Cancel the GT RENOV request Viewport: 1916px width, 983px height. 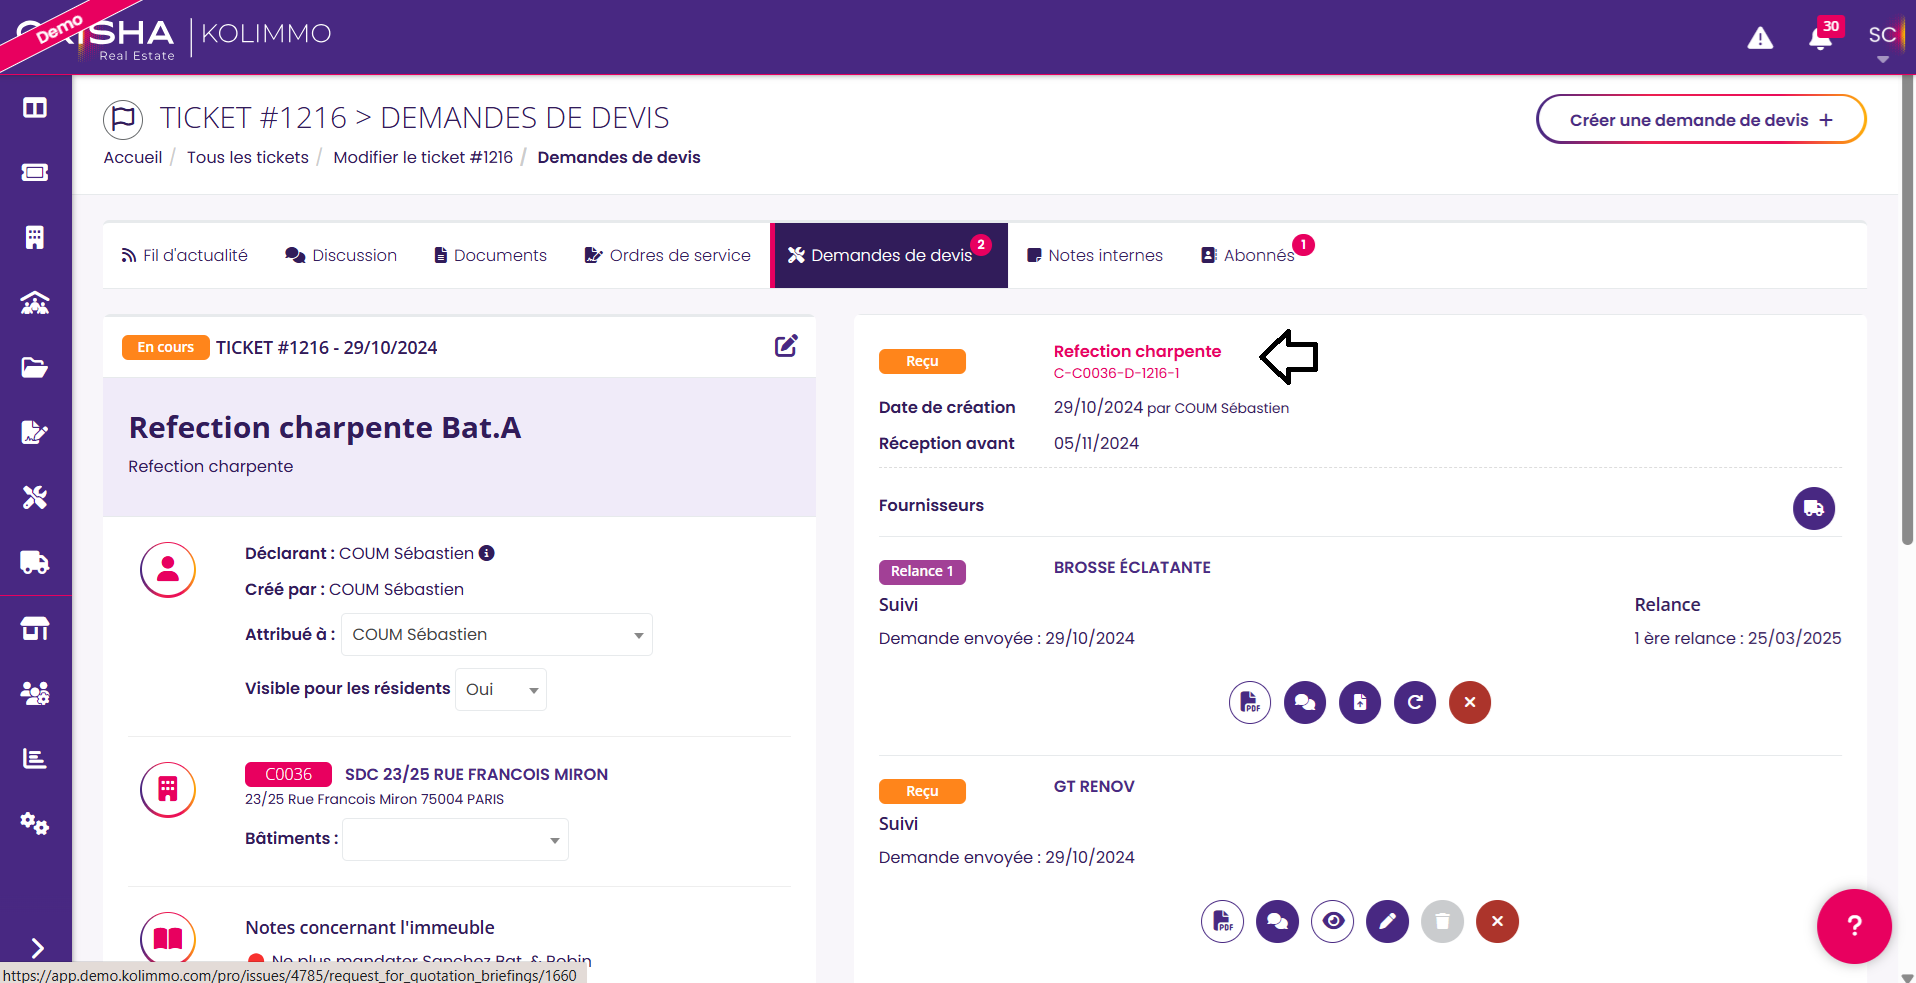click(1497, 921)
